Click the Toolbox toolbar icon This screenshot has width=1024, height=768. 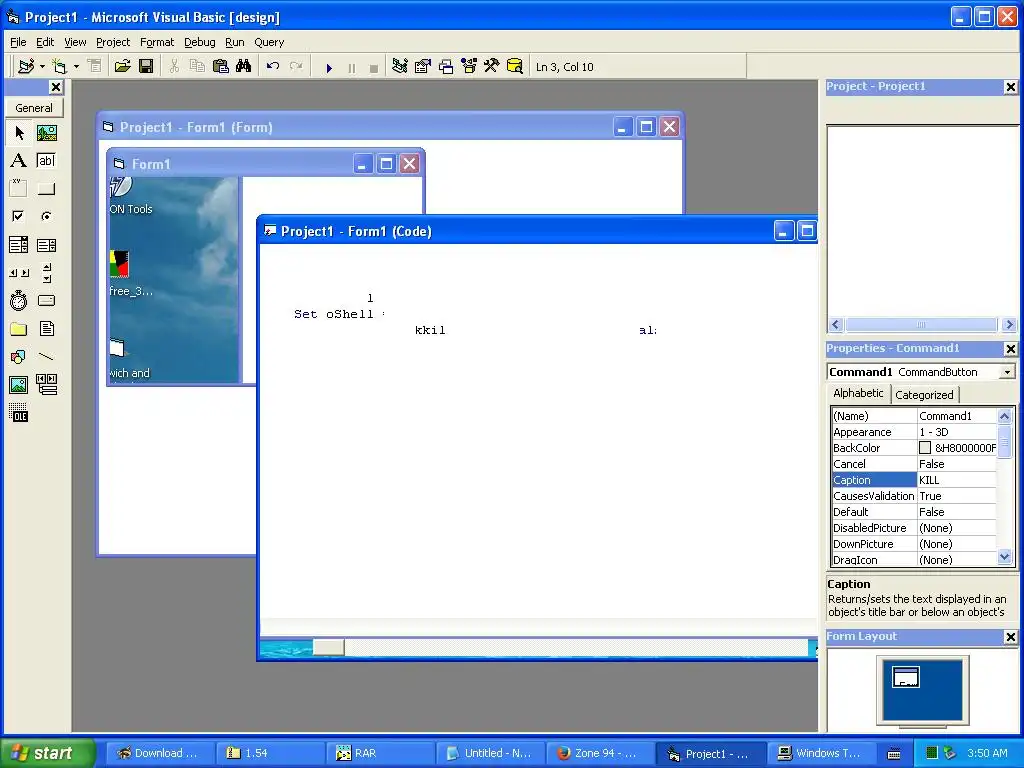coord(492,67)
